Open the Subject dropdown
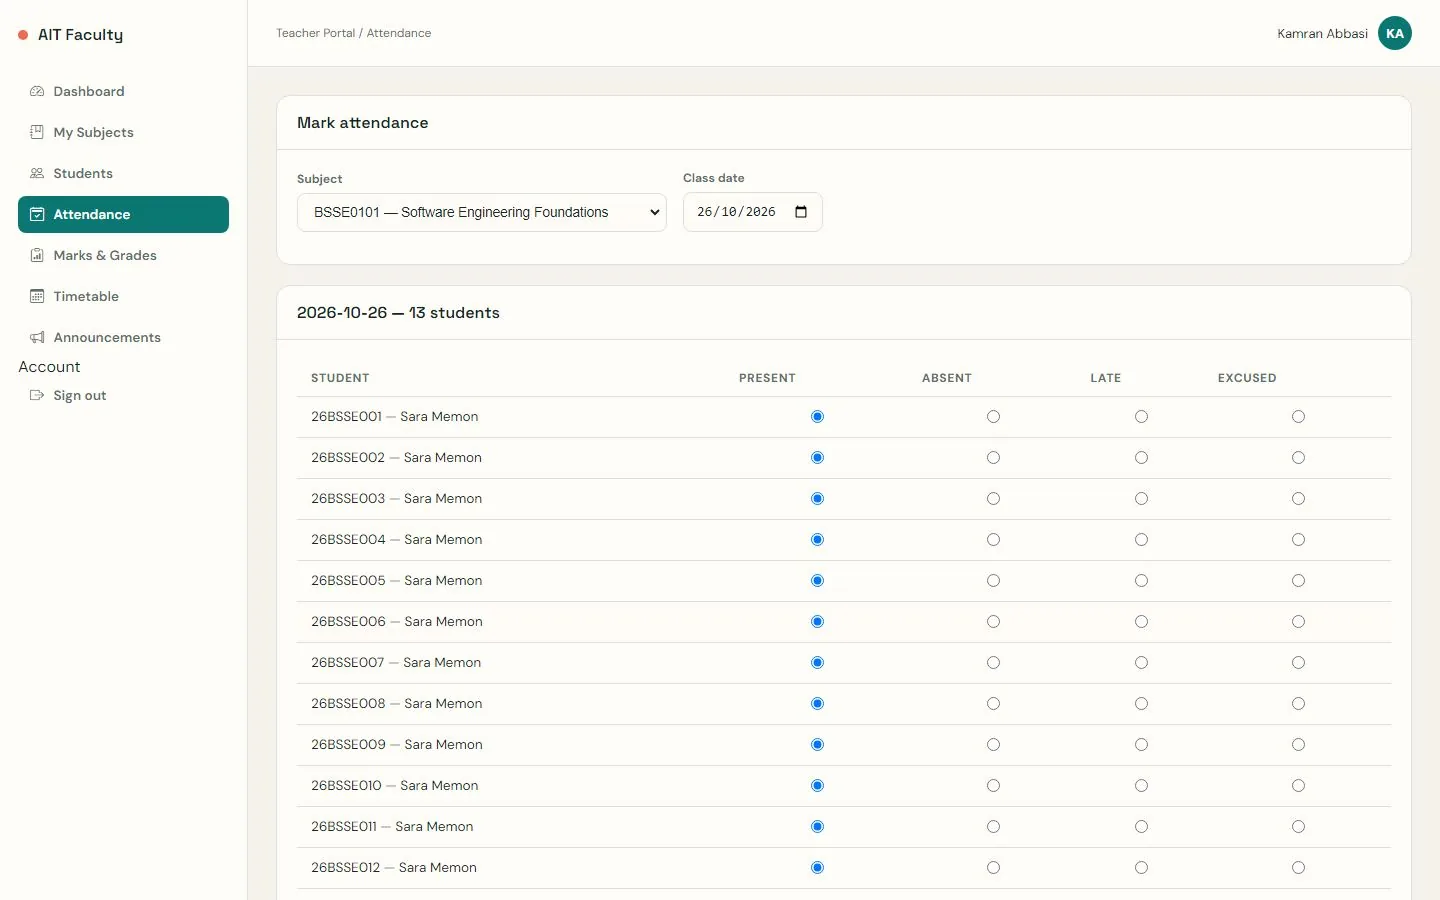The width and height of the screenshot is (1440, 900). coord(482,212)
